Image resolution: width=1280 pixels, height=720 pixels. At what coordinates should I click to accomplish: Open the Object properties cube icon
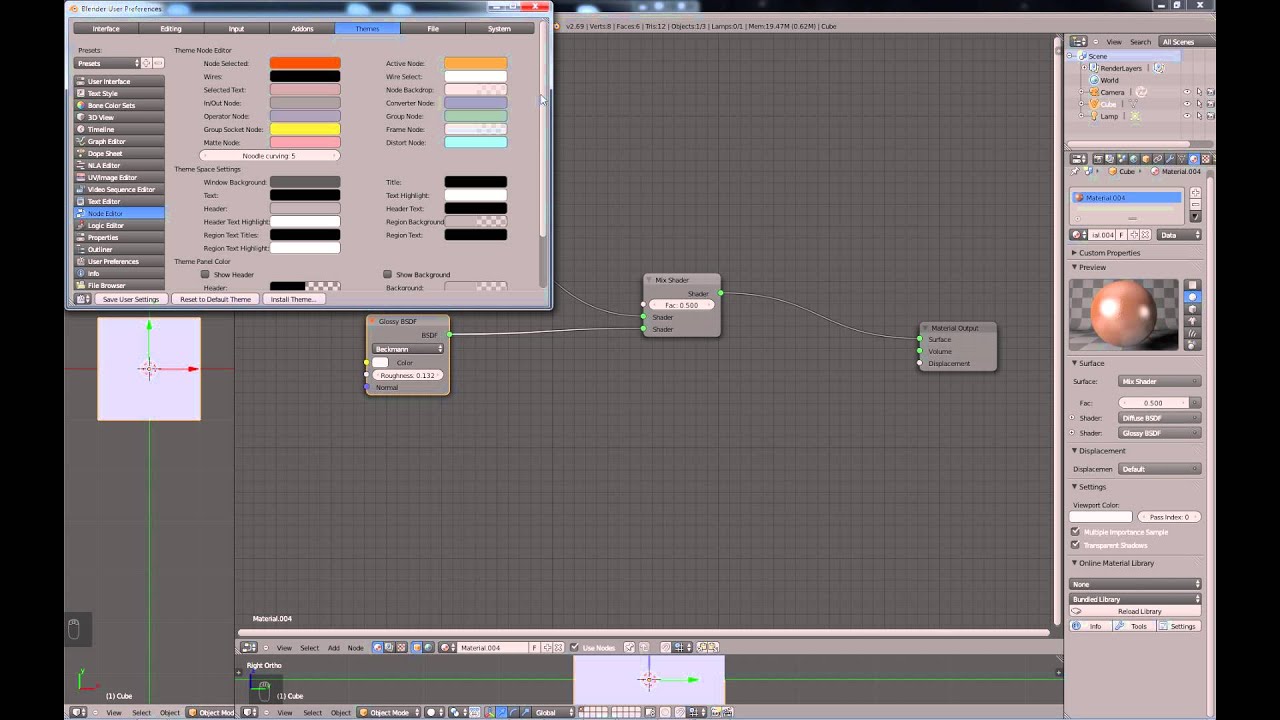coord(1146,159)
